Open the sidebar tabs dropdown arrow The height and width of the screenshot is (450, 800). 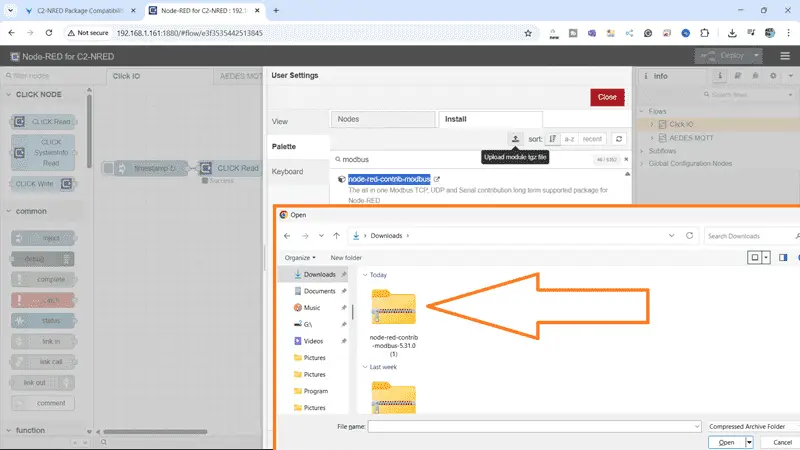pyautogui.click(x=791, y=76)
